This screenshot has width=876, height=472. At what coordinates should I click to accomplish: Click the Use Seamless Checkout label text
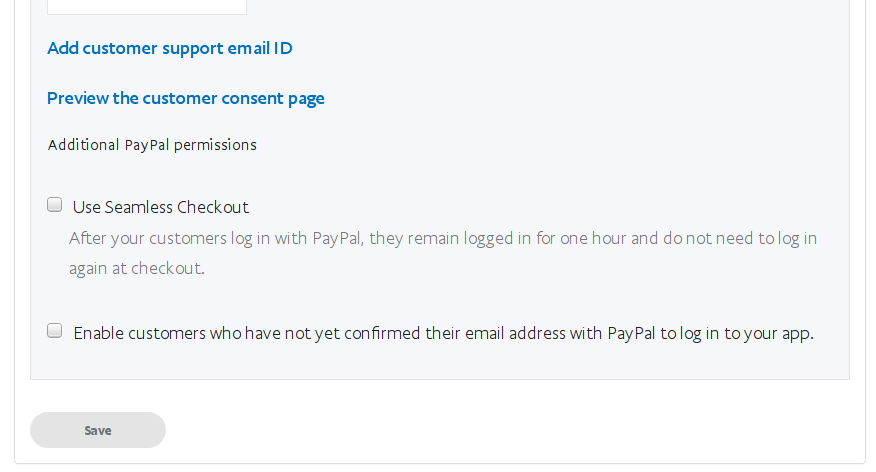(160, 207)
